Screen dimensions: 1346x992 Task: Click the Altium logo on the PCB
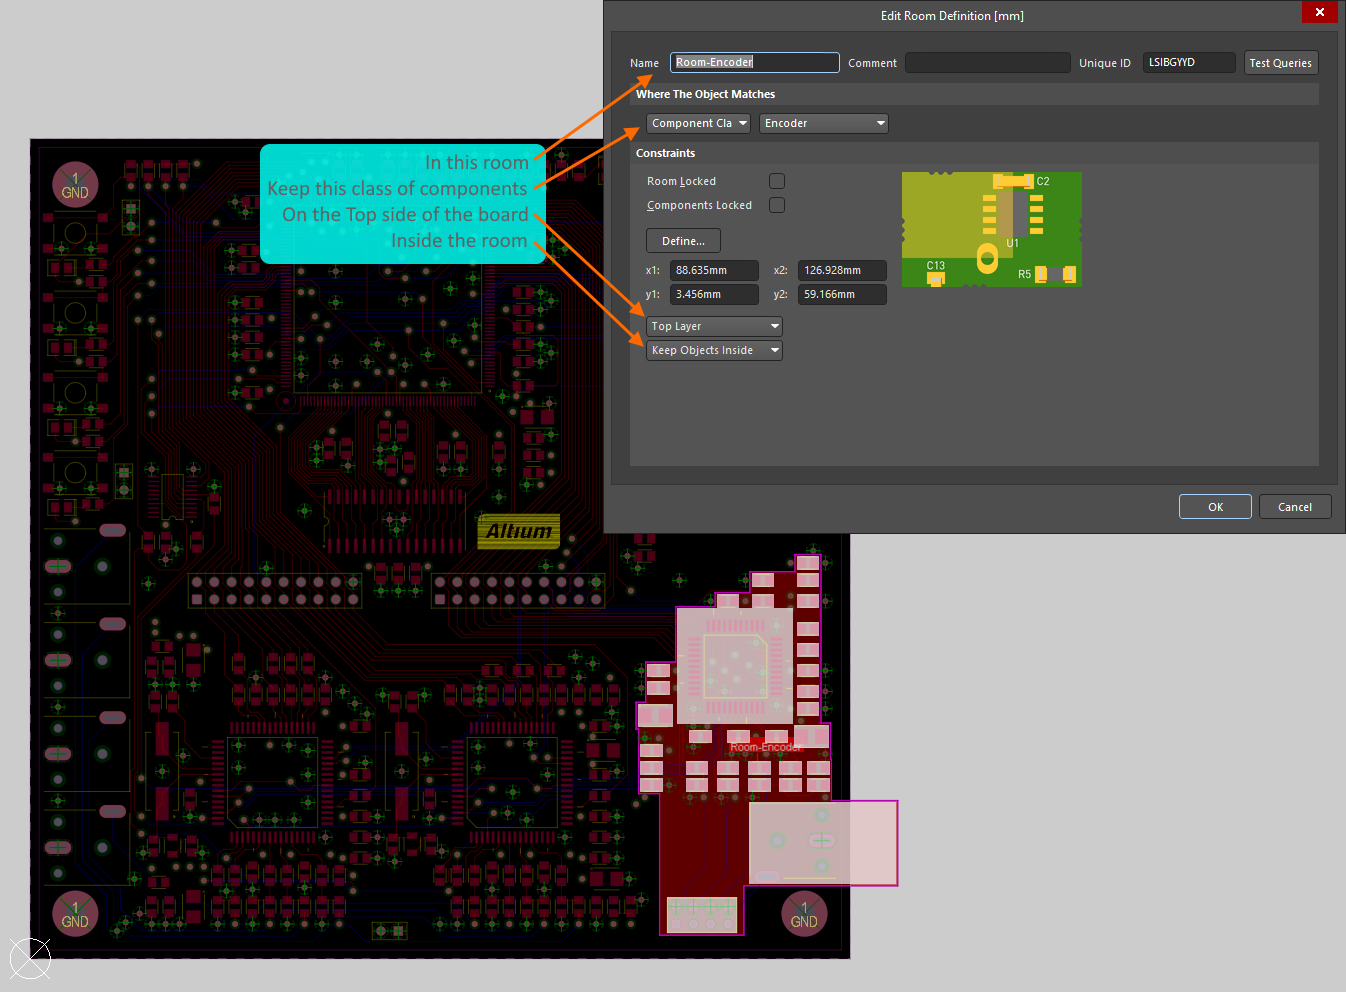tap(519, 531)
